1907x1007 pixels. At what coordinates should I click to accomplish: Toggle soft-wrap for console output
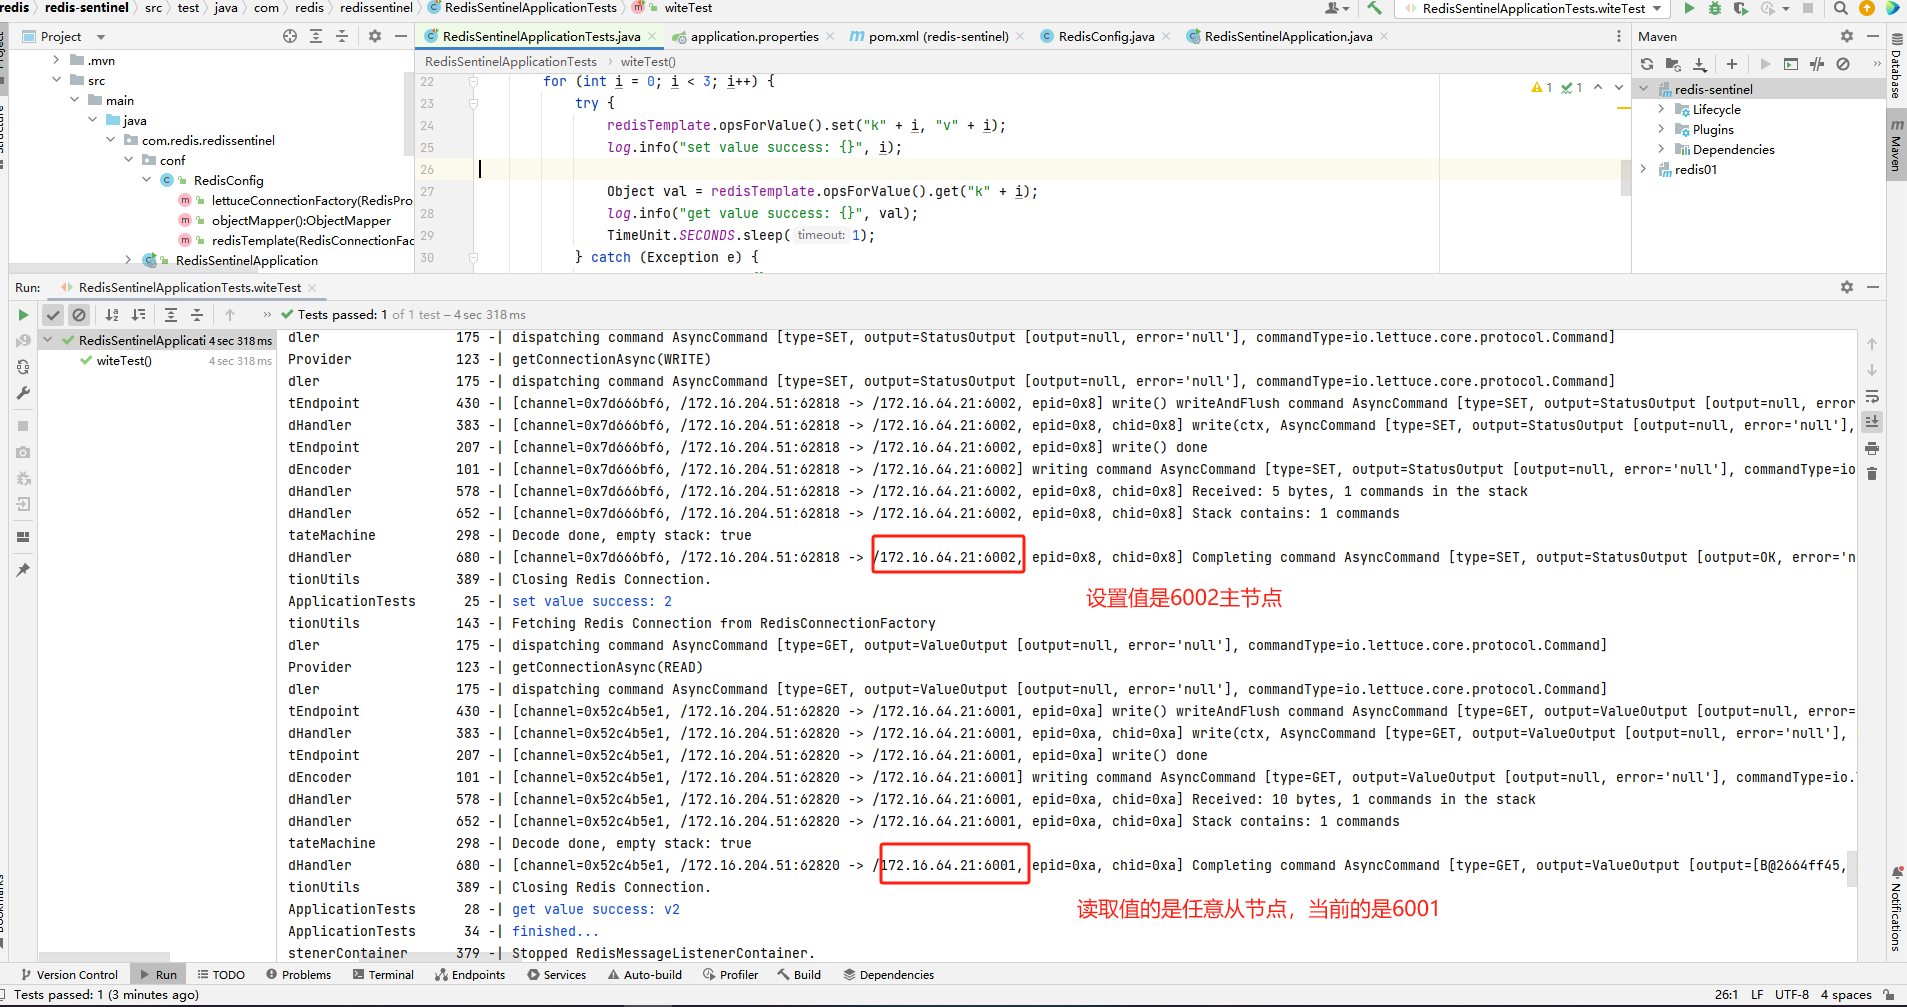click(1872, 396)
